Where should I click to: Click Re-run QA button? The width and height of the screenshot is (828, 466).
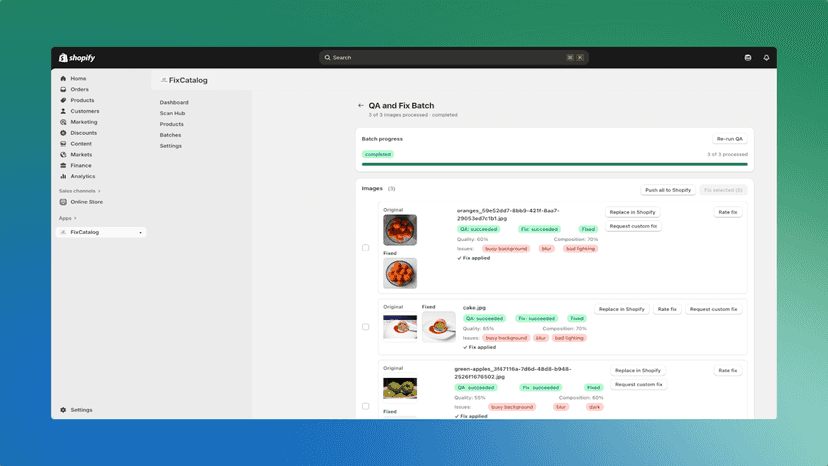(x=729, y=139)
